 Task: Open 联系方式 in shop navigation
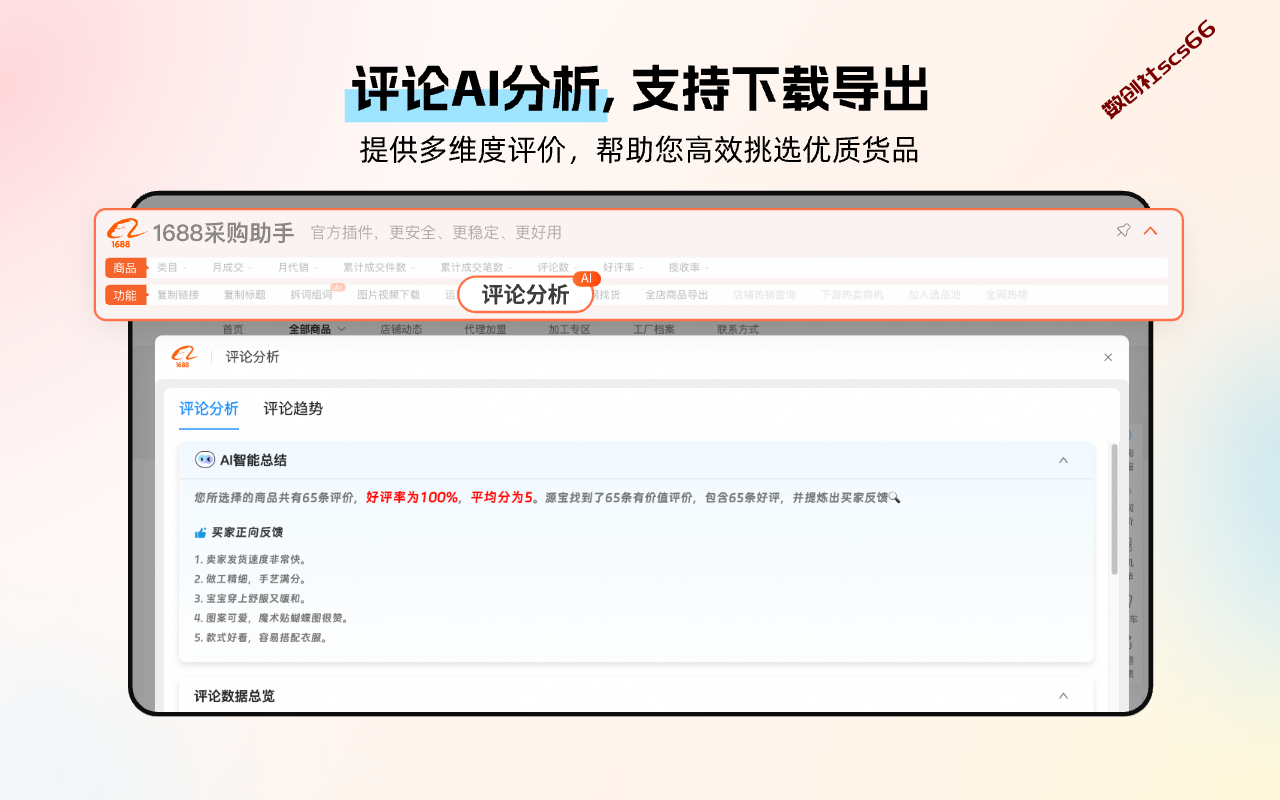click(738, 329)
